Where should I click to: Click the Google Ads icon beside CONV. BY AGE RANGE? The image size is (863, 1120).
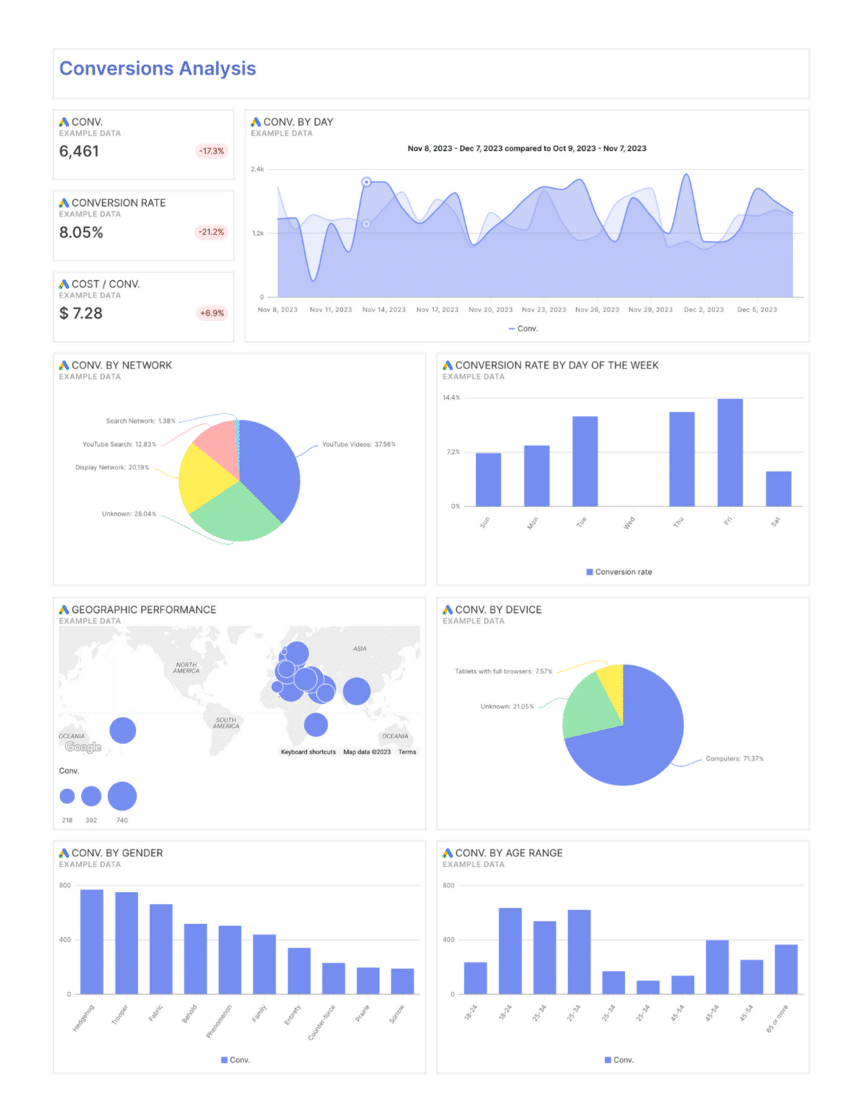click(x=447, y=853)
